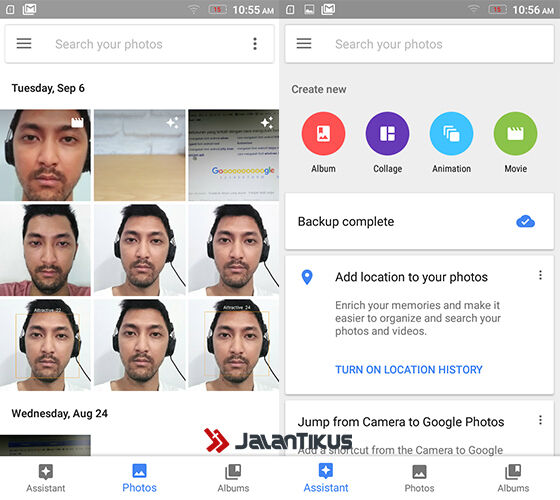The image size is (560, 500).
Task: Open the partial Aug 24 photo thumbnail
Action: coord(45,445)
